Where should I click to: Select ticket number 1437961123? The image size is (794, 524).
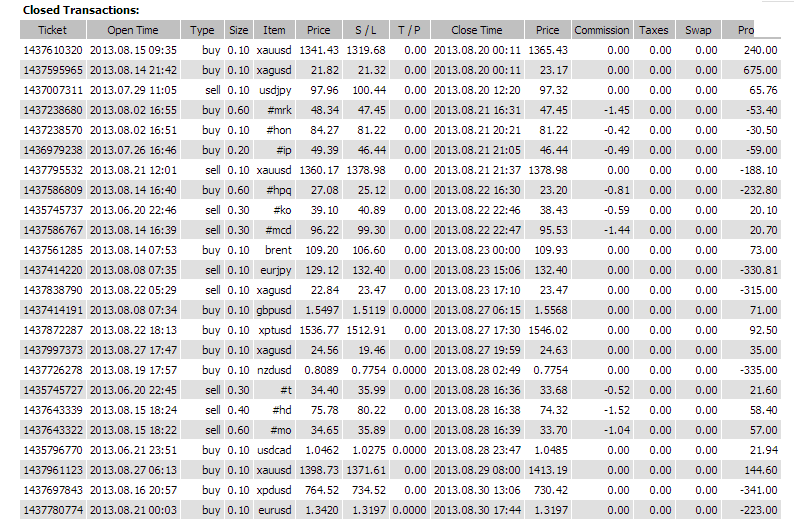point(53,470)
